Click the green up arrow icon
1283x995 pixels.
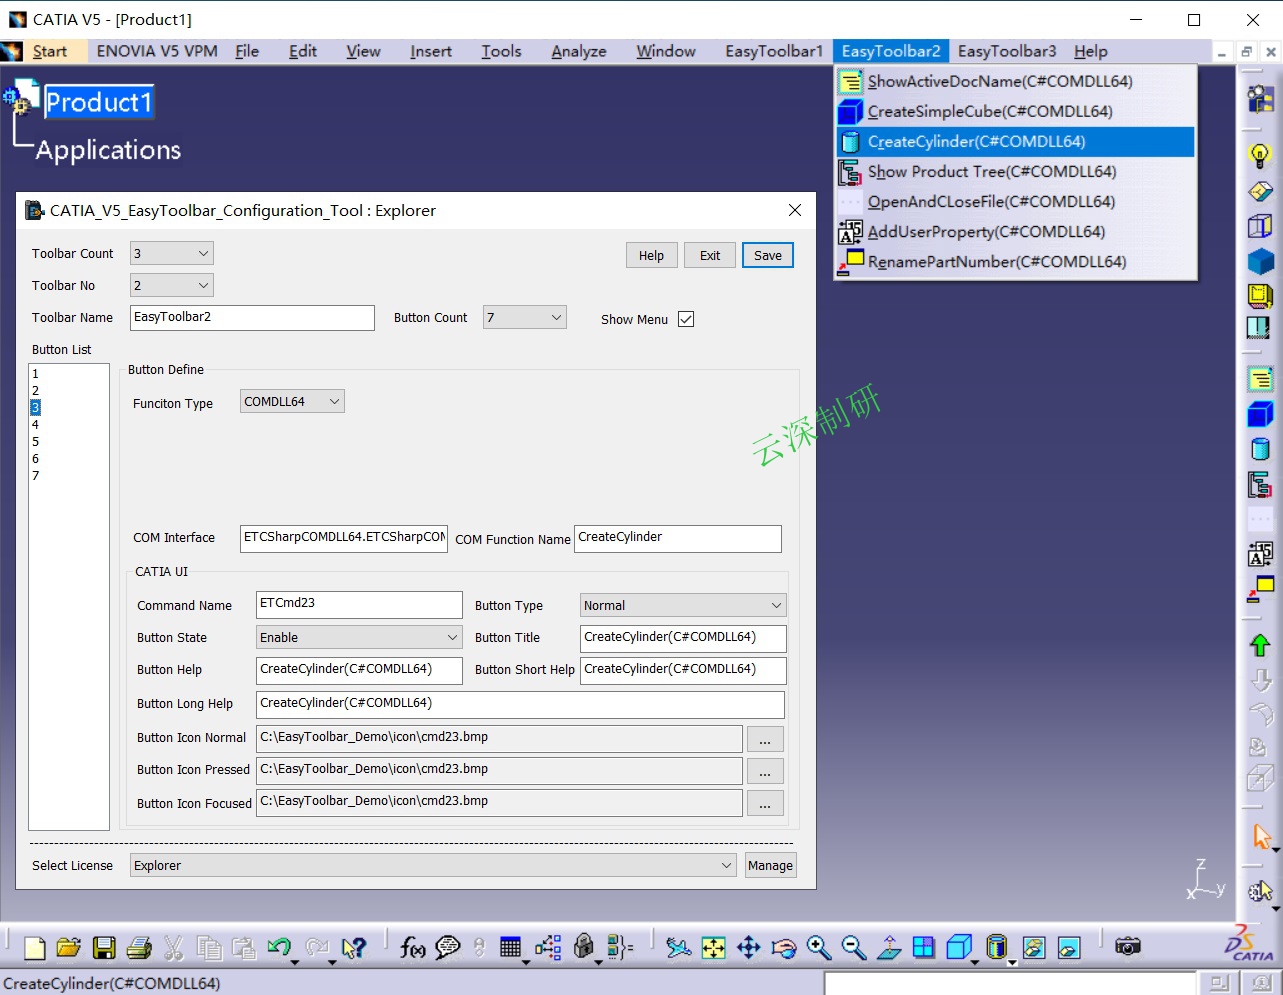point(1260,645)
